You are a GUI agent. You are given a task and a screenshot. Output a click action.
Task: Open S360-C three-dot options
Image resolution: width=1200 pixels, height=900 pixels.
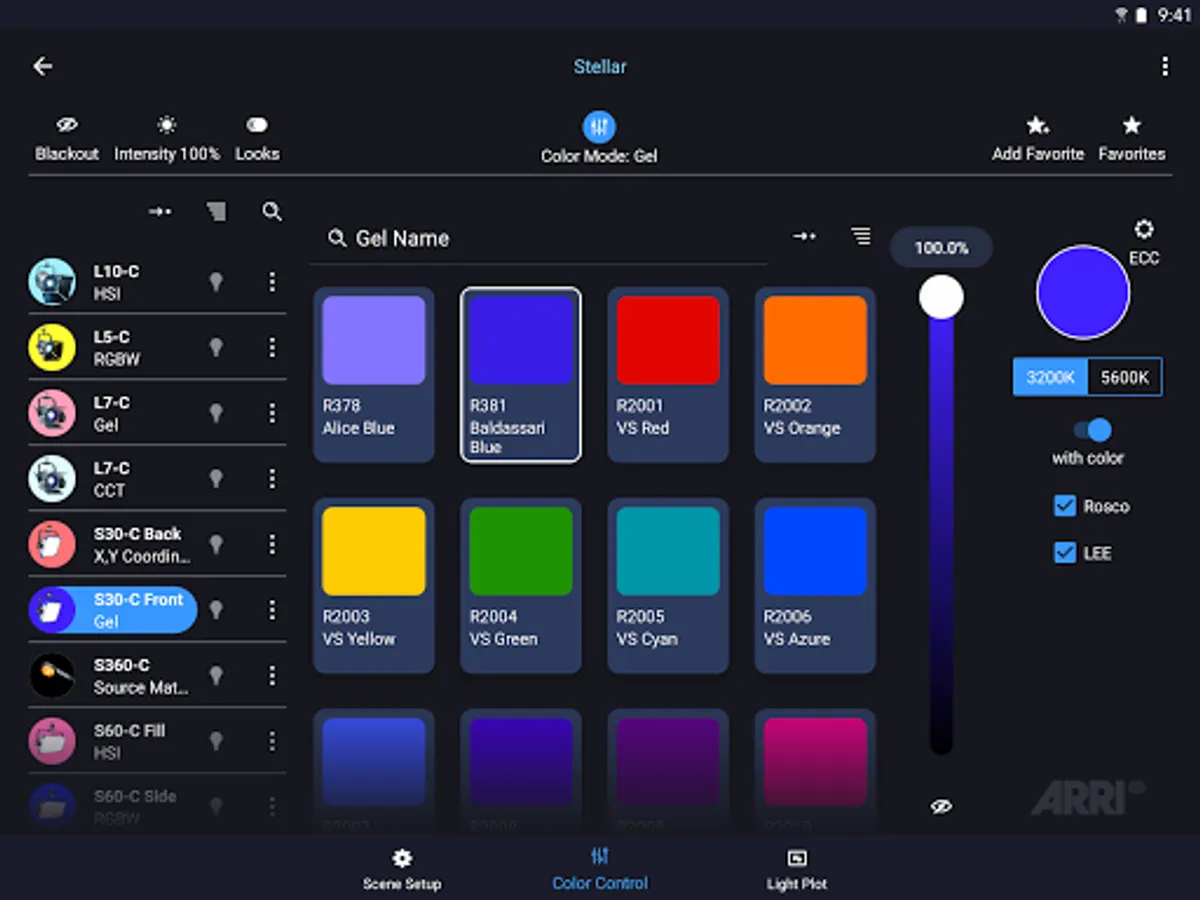272,675
